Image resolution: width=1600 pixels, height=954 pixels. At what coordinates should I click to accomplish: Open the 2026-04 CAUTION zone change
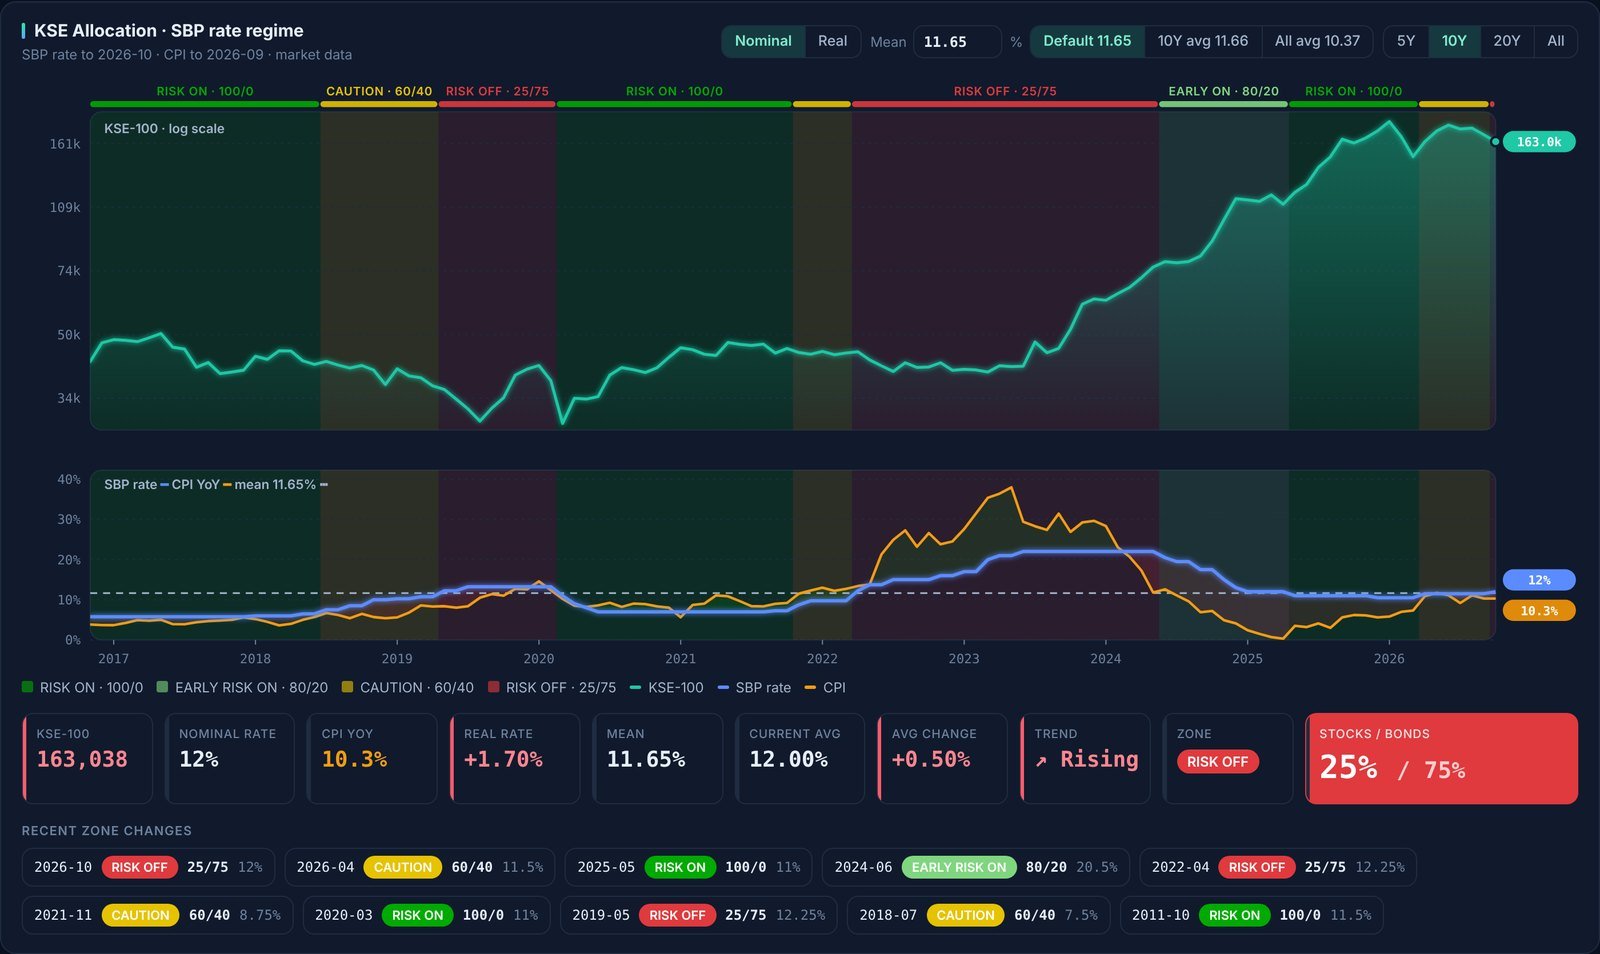tap(420, 867)
